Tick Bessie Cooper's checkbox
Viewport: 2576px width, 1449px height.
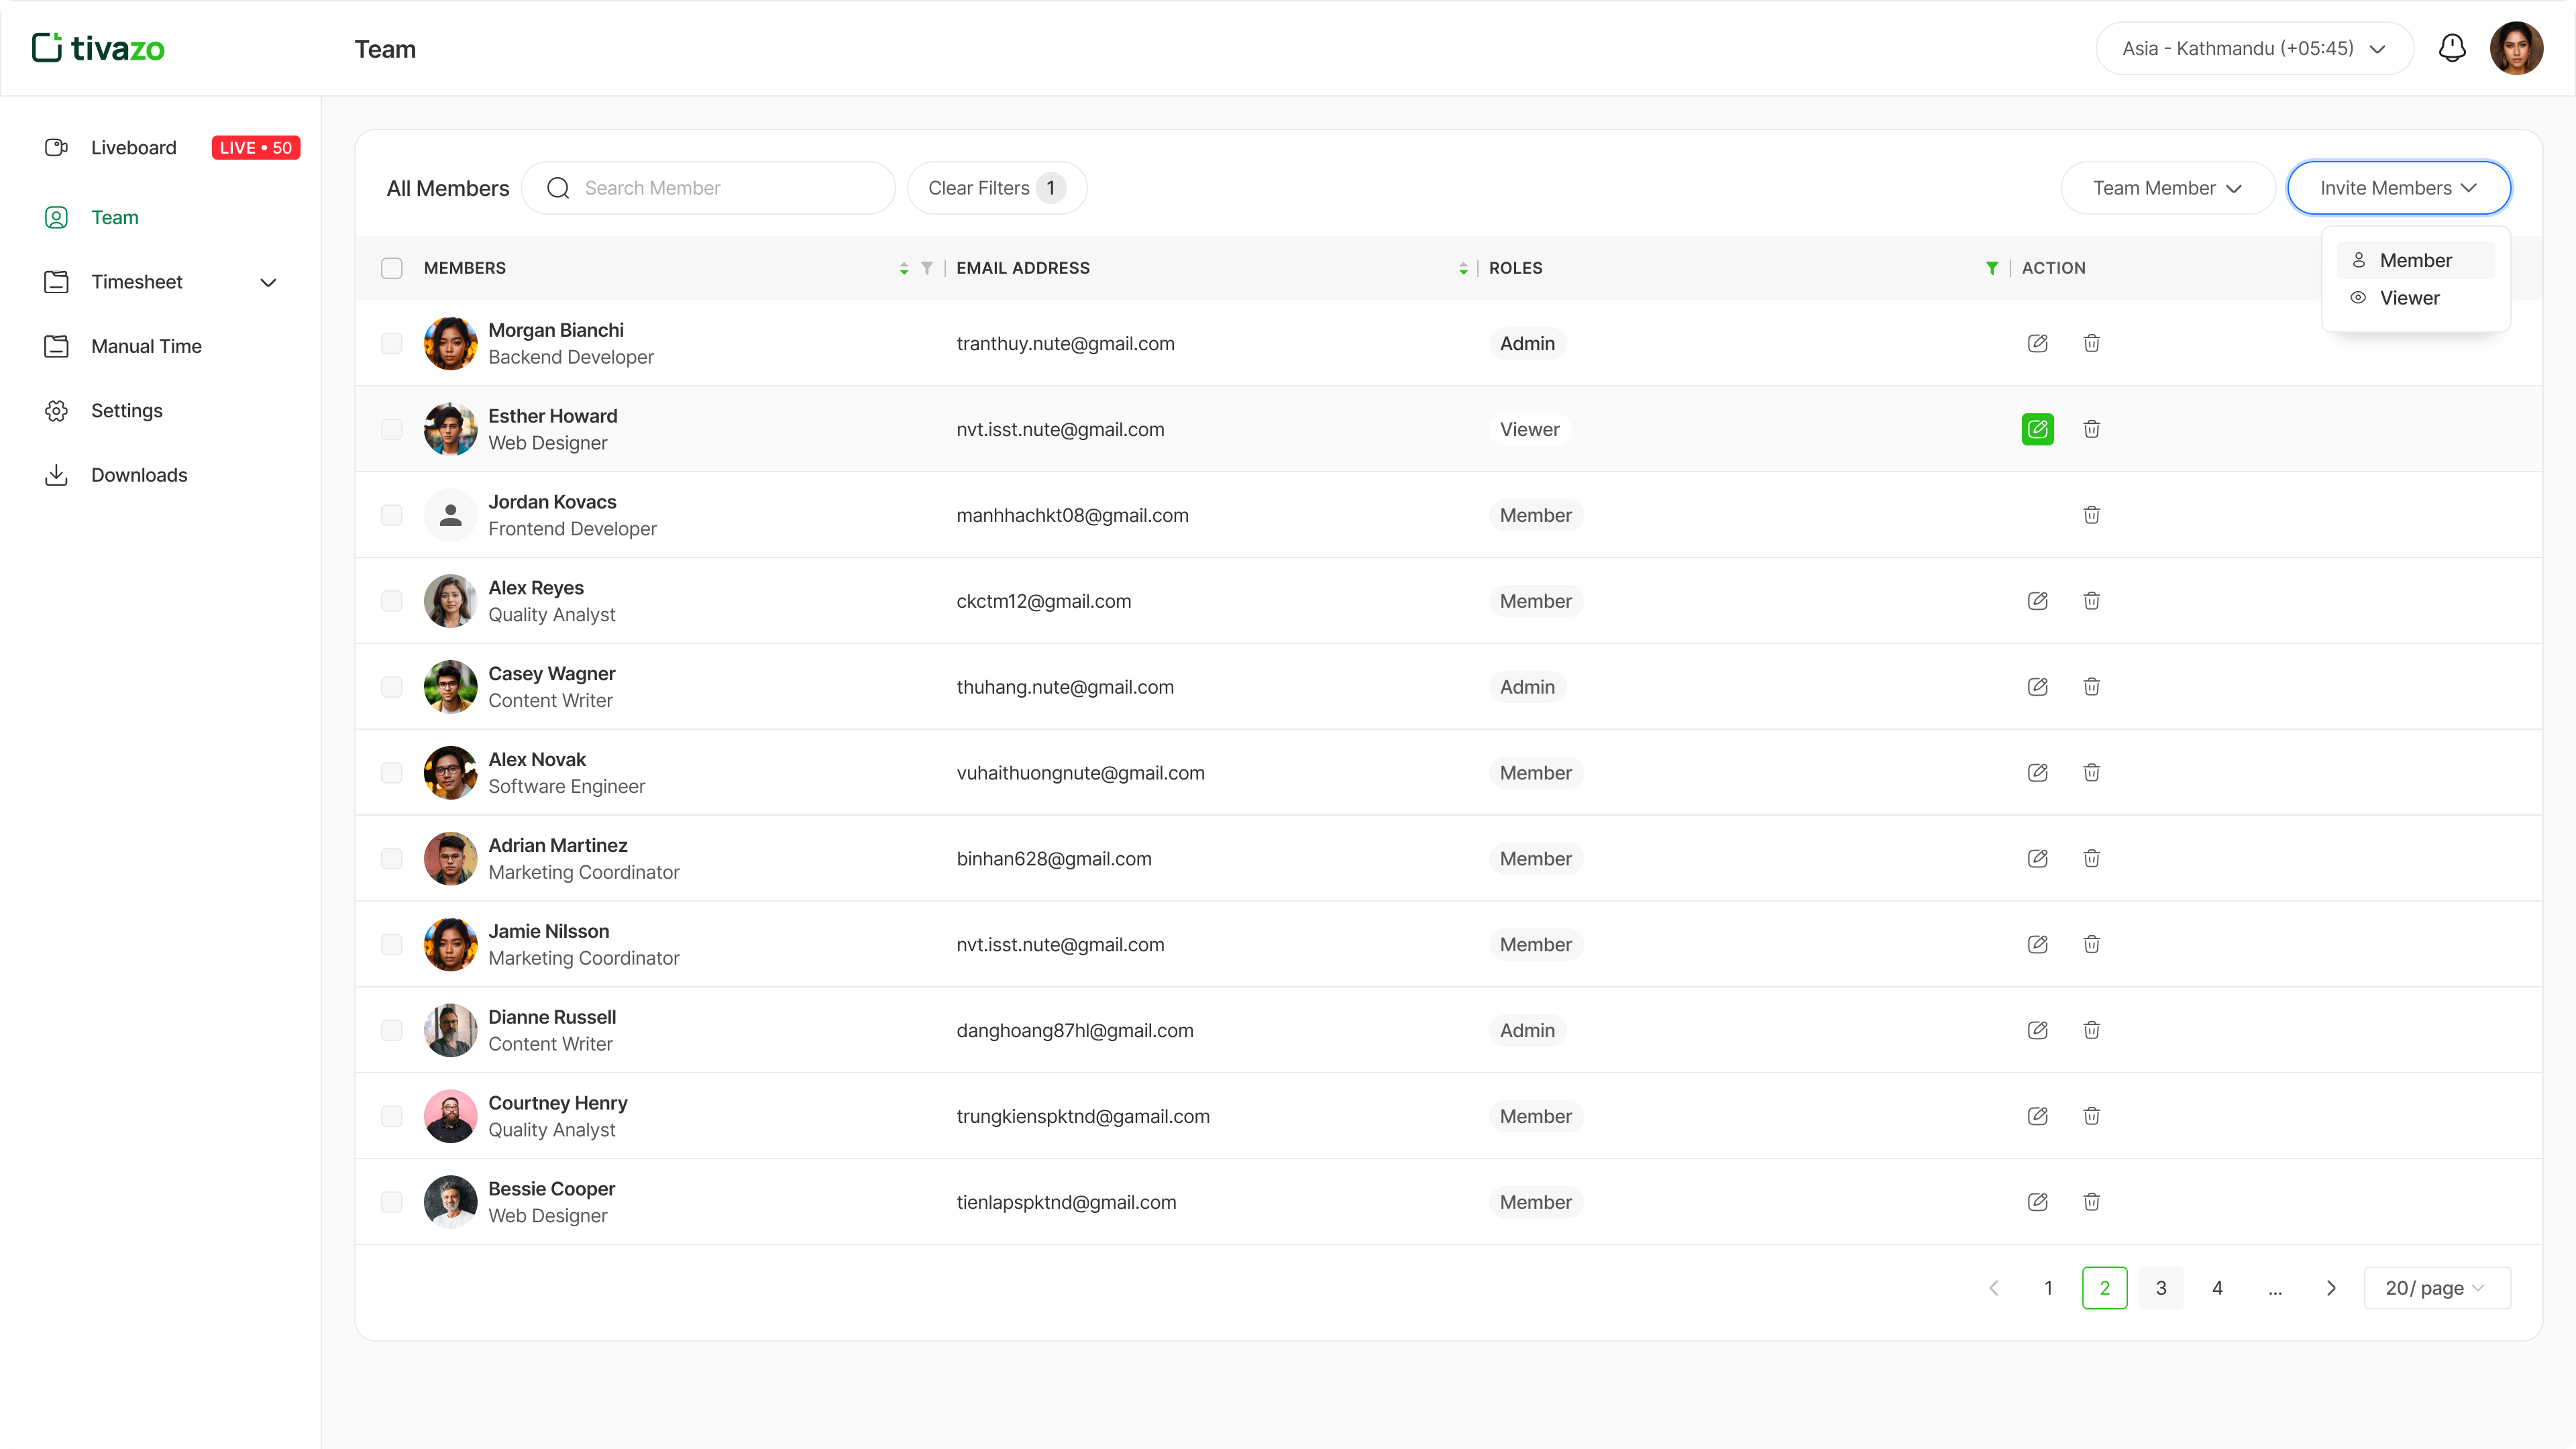coord(392,1202)
